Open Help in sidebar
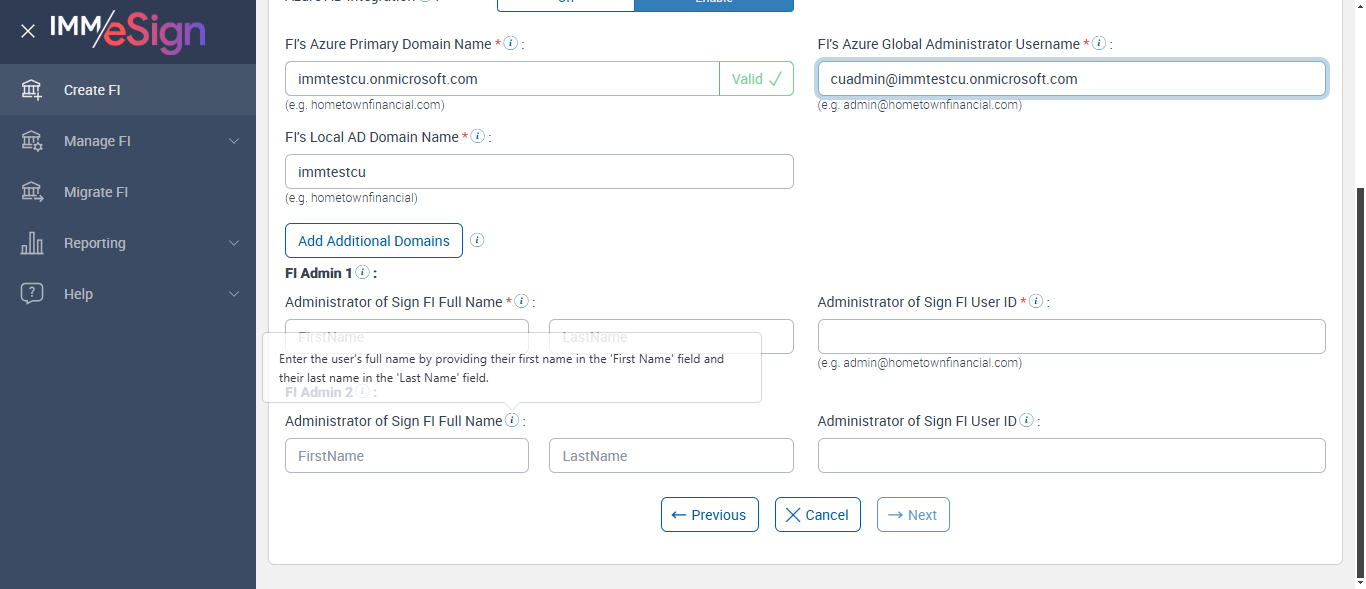The width and height of the screenshot is (1366, 589). 128,294
